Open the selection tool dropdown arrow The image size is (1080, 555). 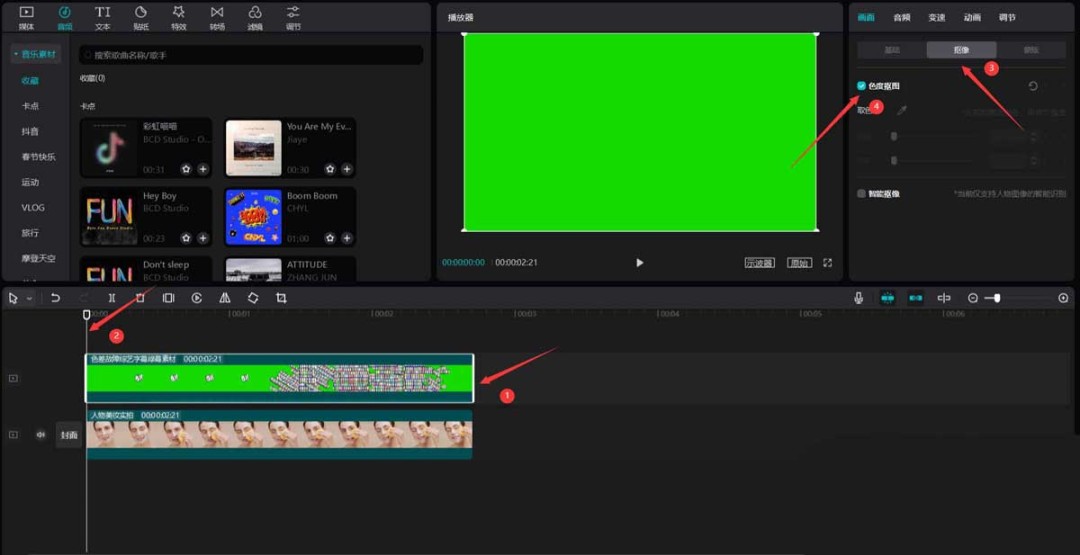point(30,299)
